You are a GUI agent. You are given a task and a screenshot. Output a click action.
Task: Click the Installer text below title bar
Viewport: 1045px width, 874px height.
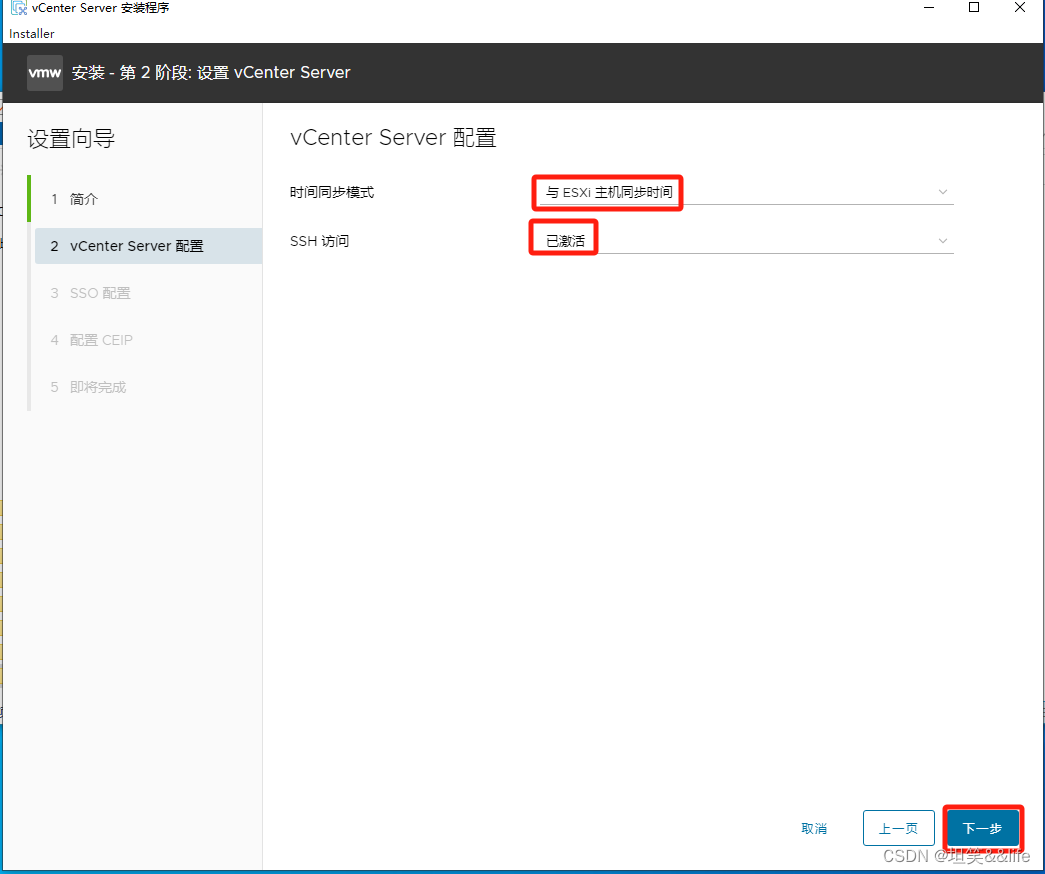31,33
